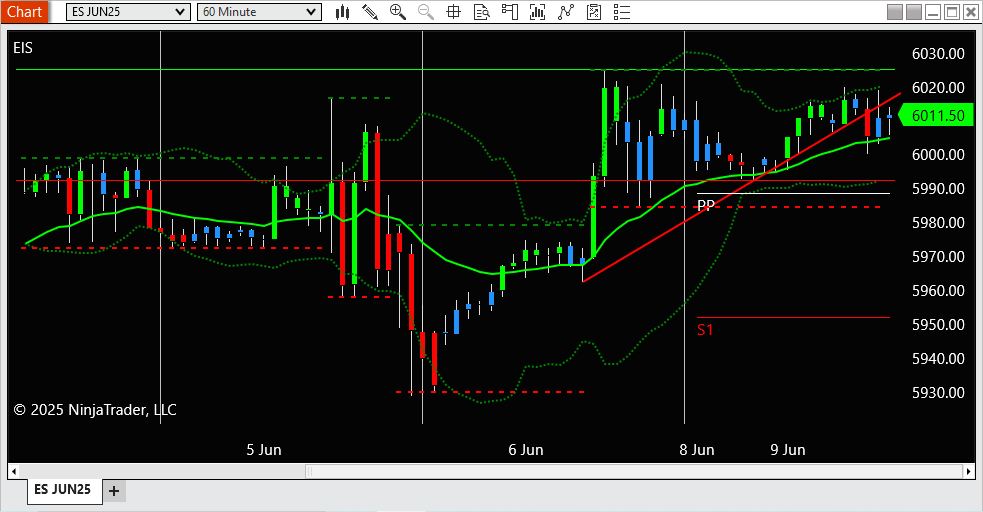Open the ES JUN25 instrument dropdown
Screen dimensions: 983x512
[128, 12]
